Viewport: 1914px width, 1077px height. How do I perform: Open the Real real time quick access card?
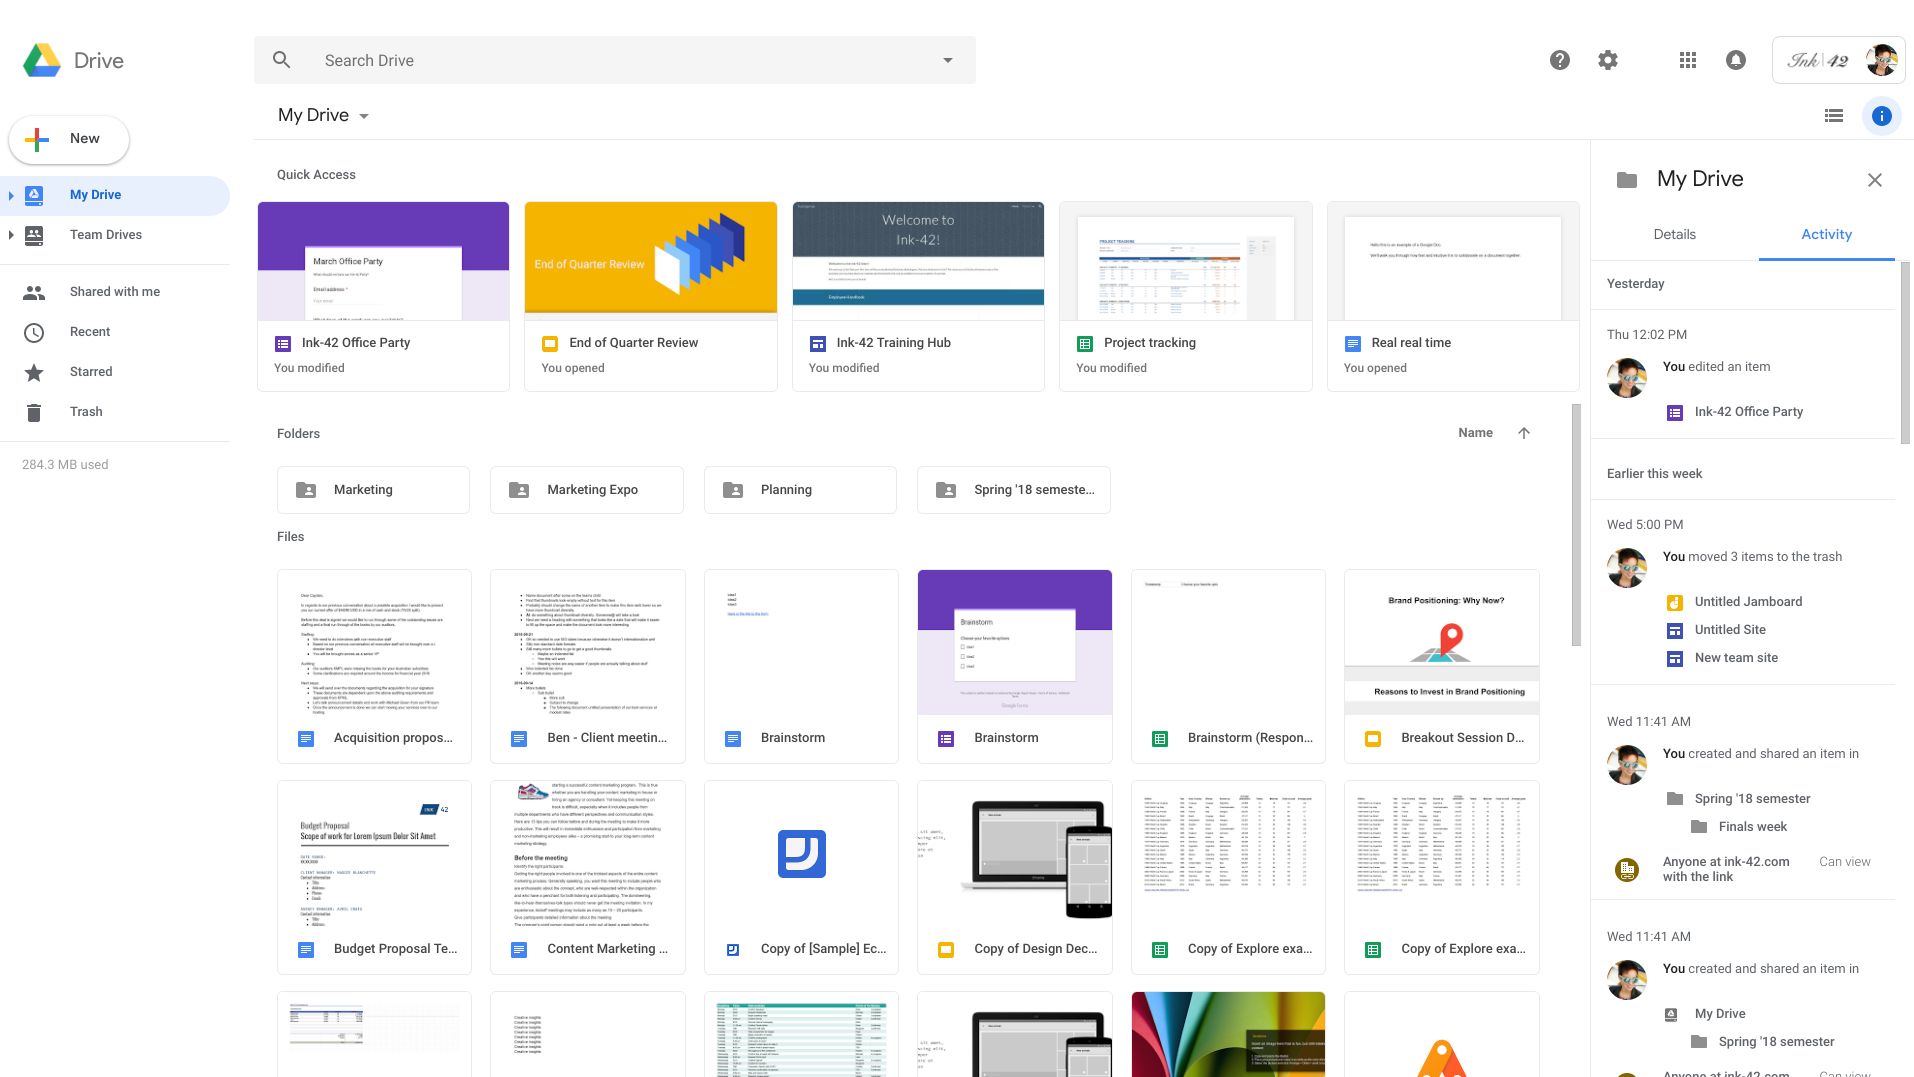click(1453, 296)
